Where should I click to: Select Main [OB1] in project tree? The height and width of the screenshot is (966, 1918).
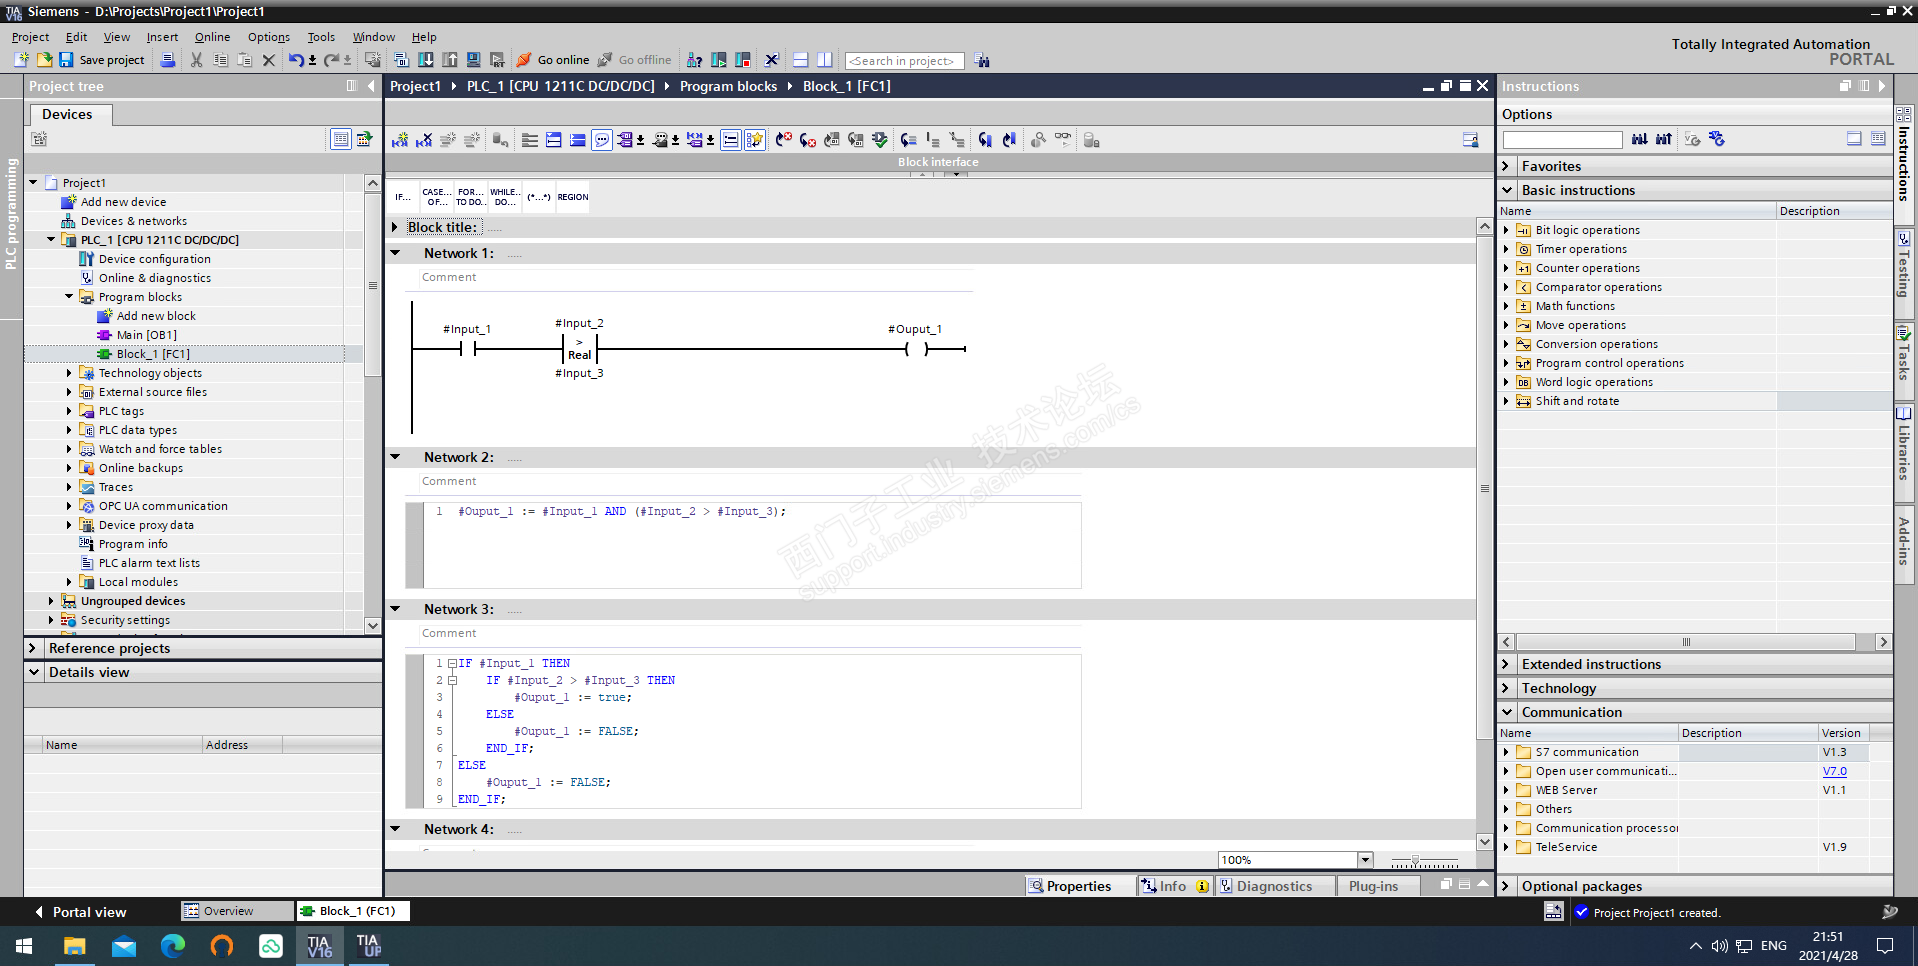click(146, 335)
